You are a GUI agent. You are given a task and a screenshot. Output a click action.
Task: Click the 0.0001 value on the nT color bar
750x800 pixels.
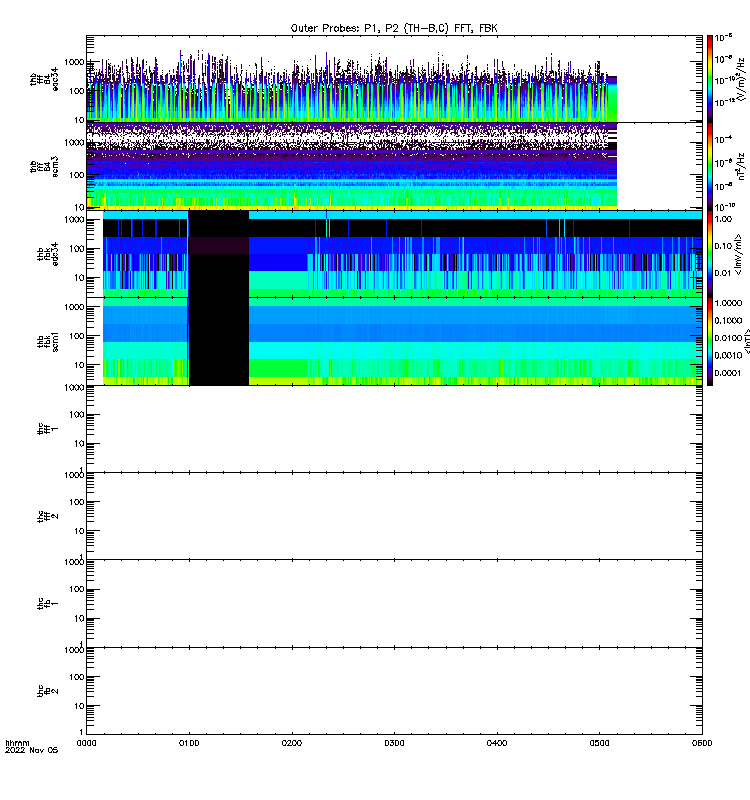[728, 373]
